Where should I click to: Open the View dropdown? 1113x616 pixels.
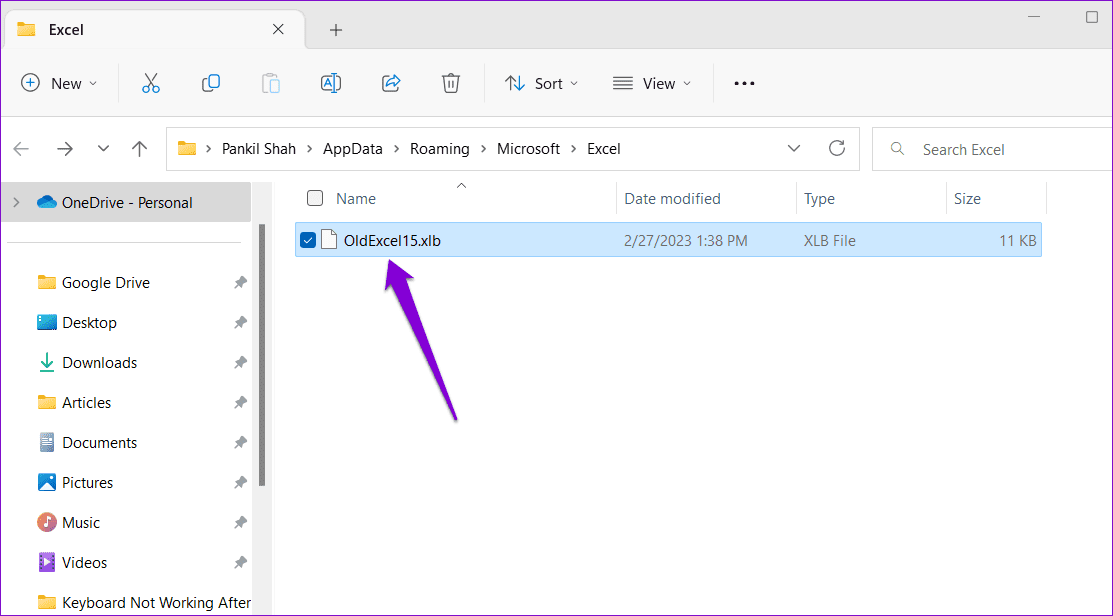pos(652,84)
